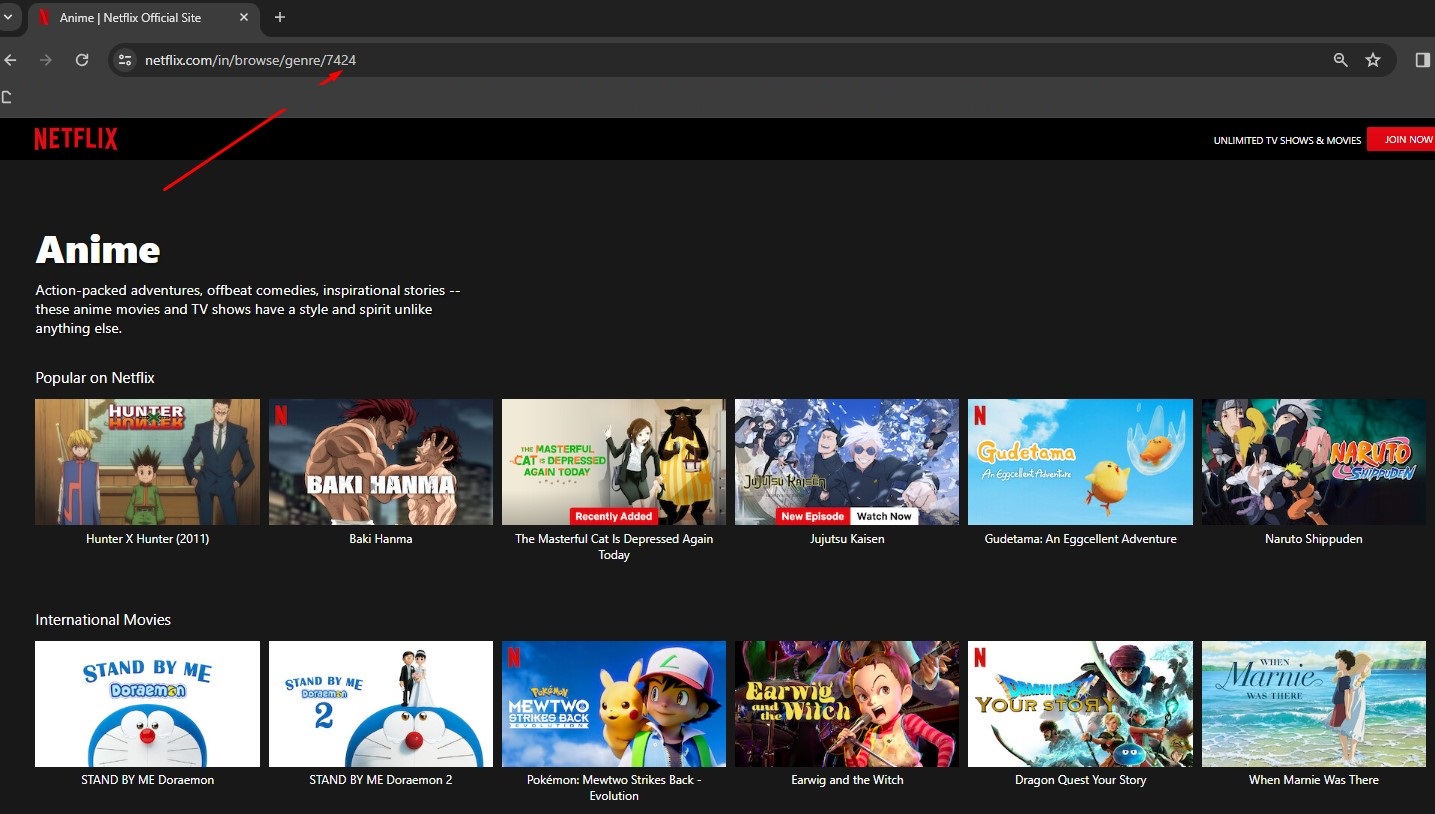Image resolution: width=1435 pixels, height=814 pixels.
Task: Click the address bar URL netflix.com/in/browse/genre/7424
Action: 250,60
